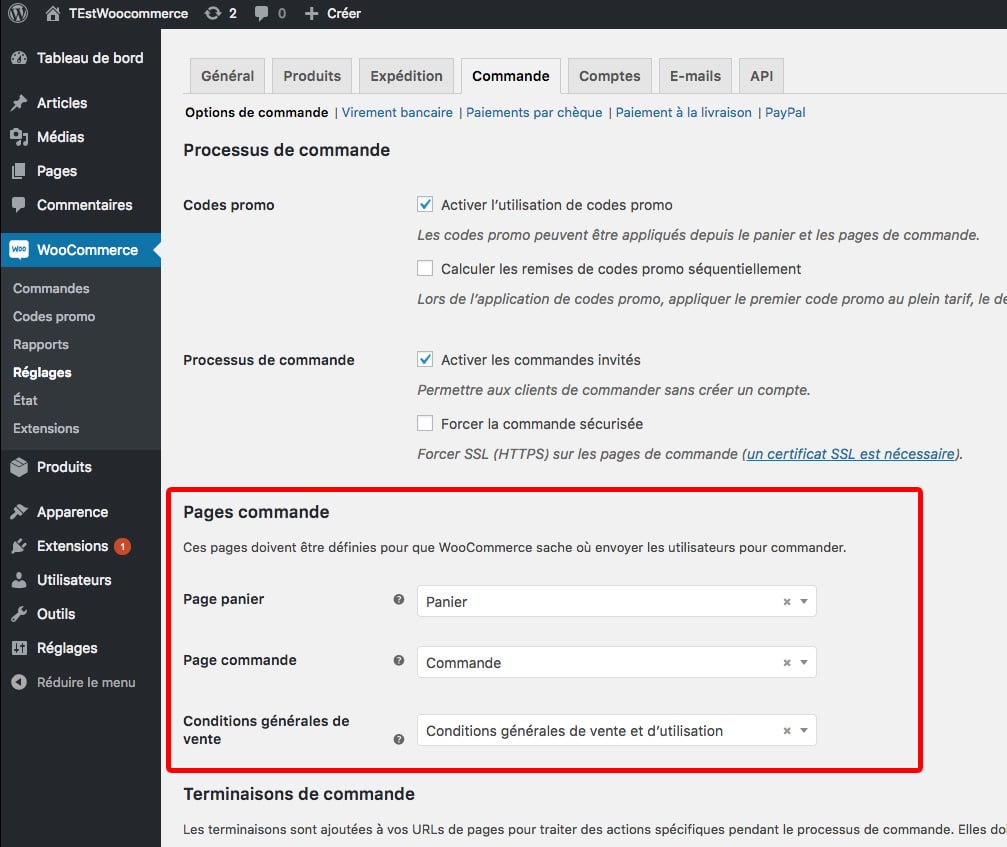Click the Utilisateurs person icon
The height and width of the screenshot is (847, 1007).
click(19, 580)
